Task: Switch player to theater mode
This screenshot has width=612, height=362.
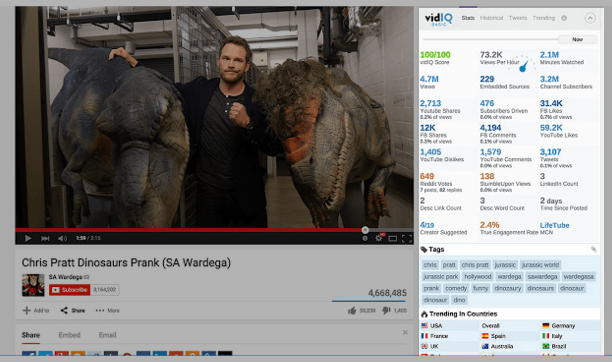Action: [393, 238]
